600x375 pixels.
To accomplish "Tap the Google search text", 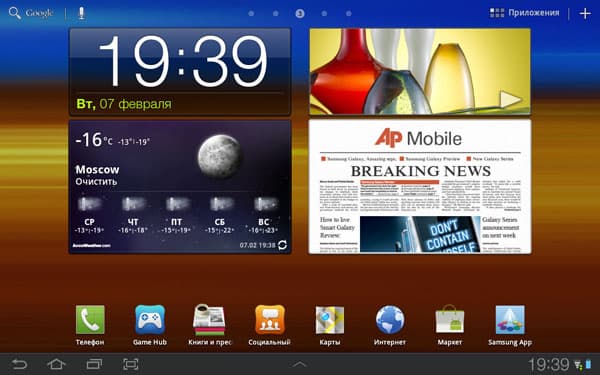I will click(39, 13).
